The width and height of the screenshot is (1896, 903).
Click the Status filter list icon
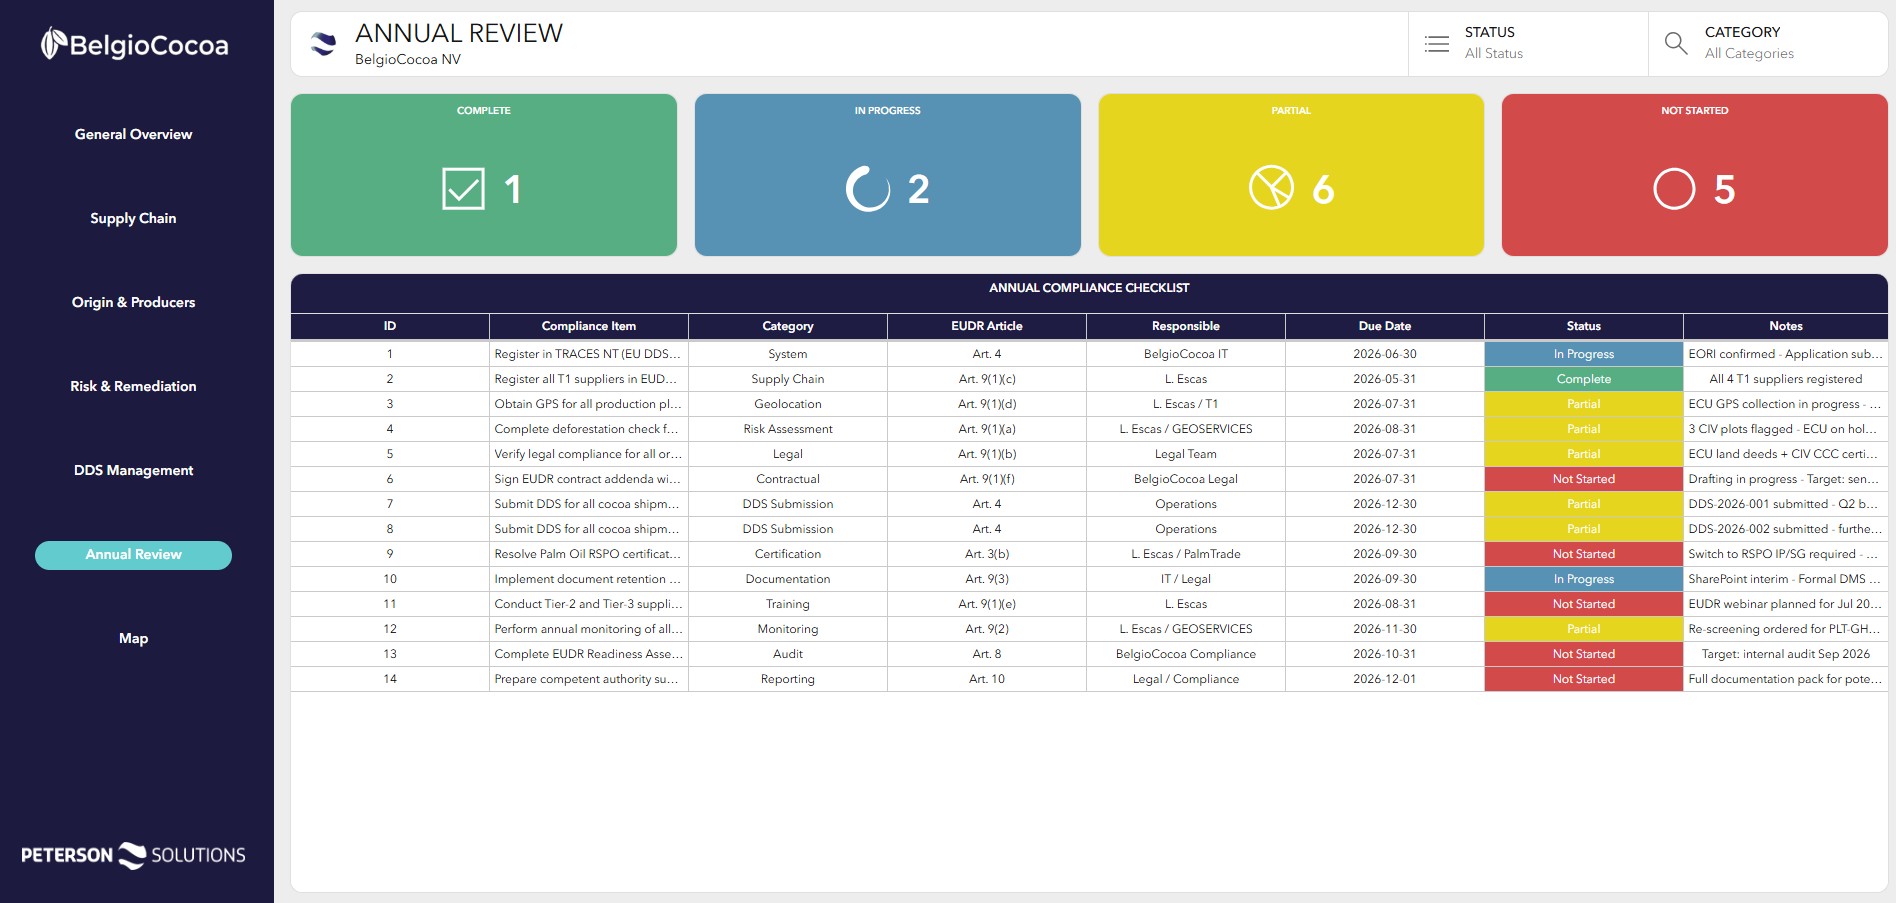click(x=1437, y=44)
